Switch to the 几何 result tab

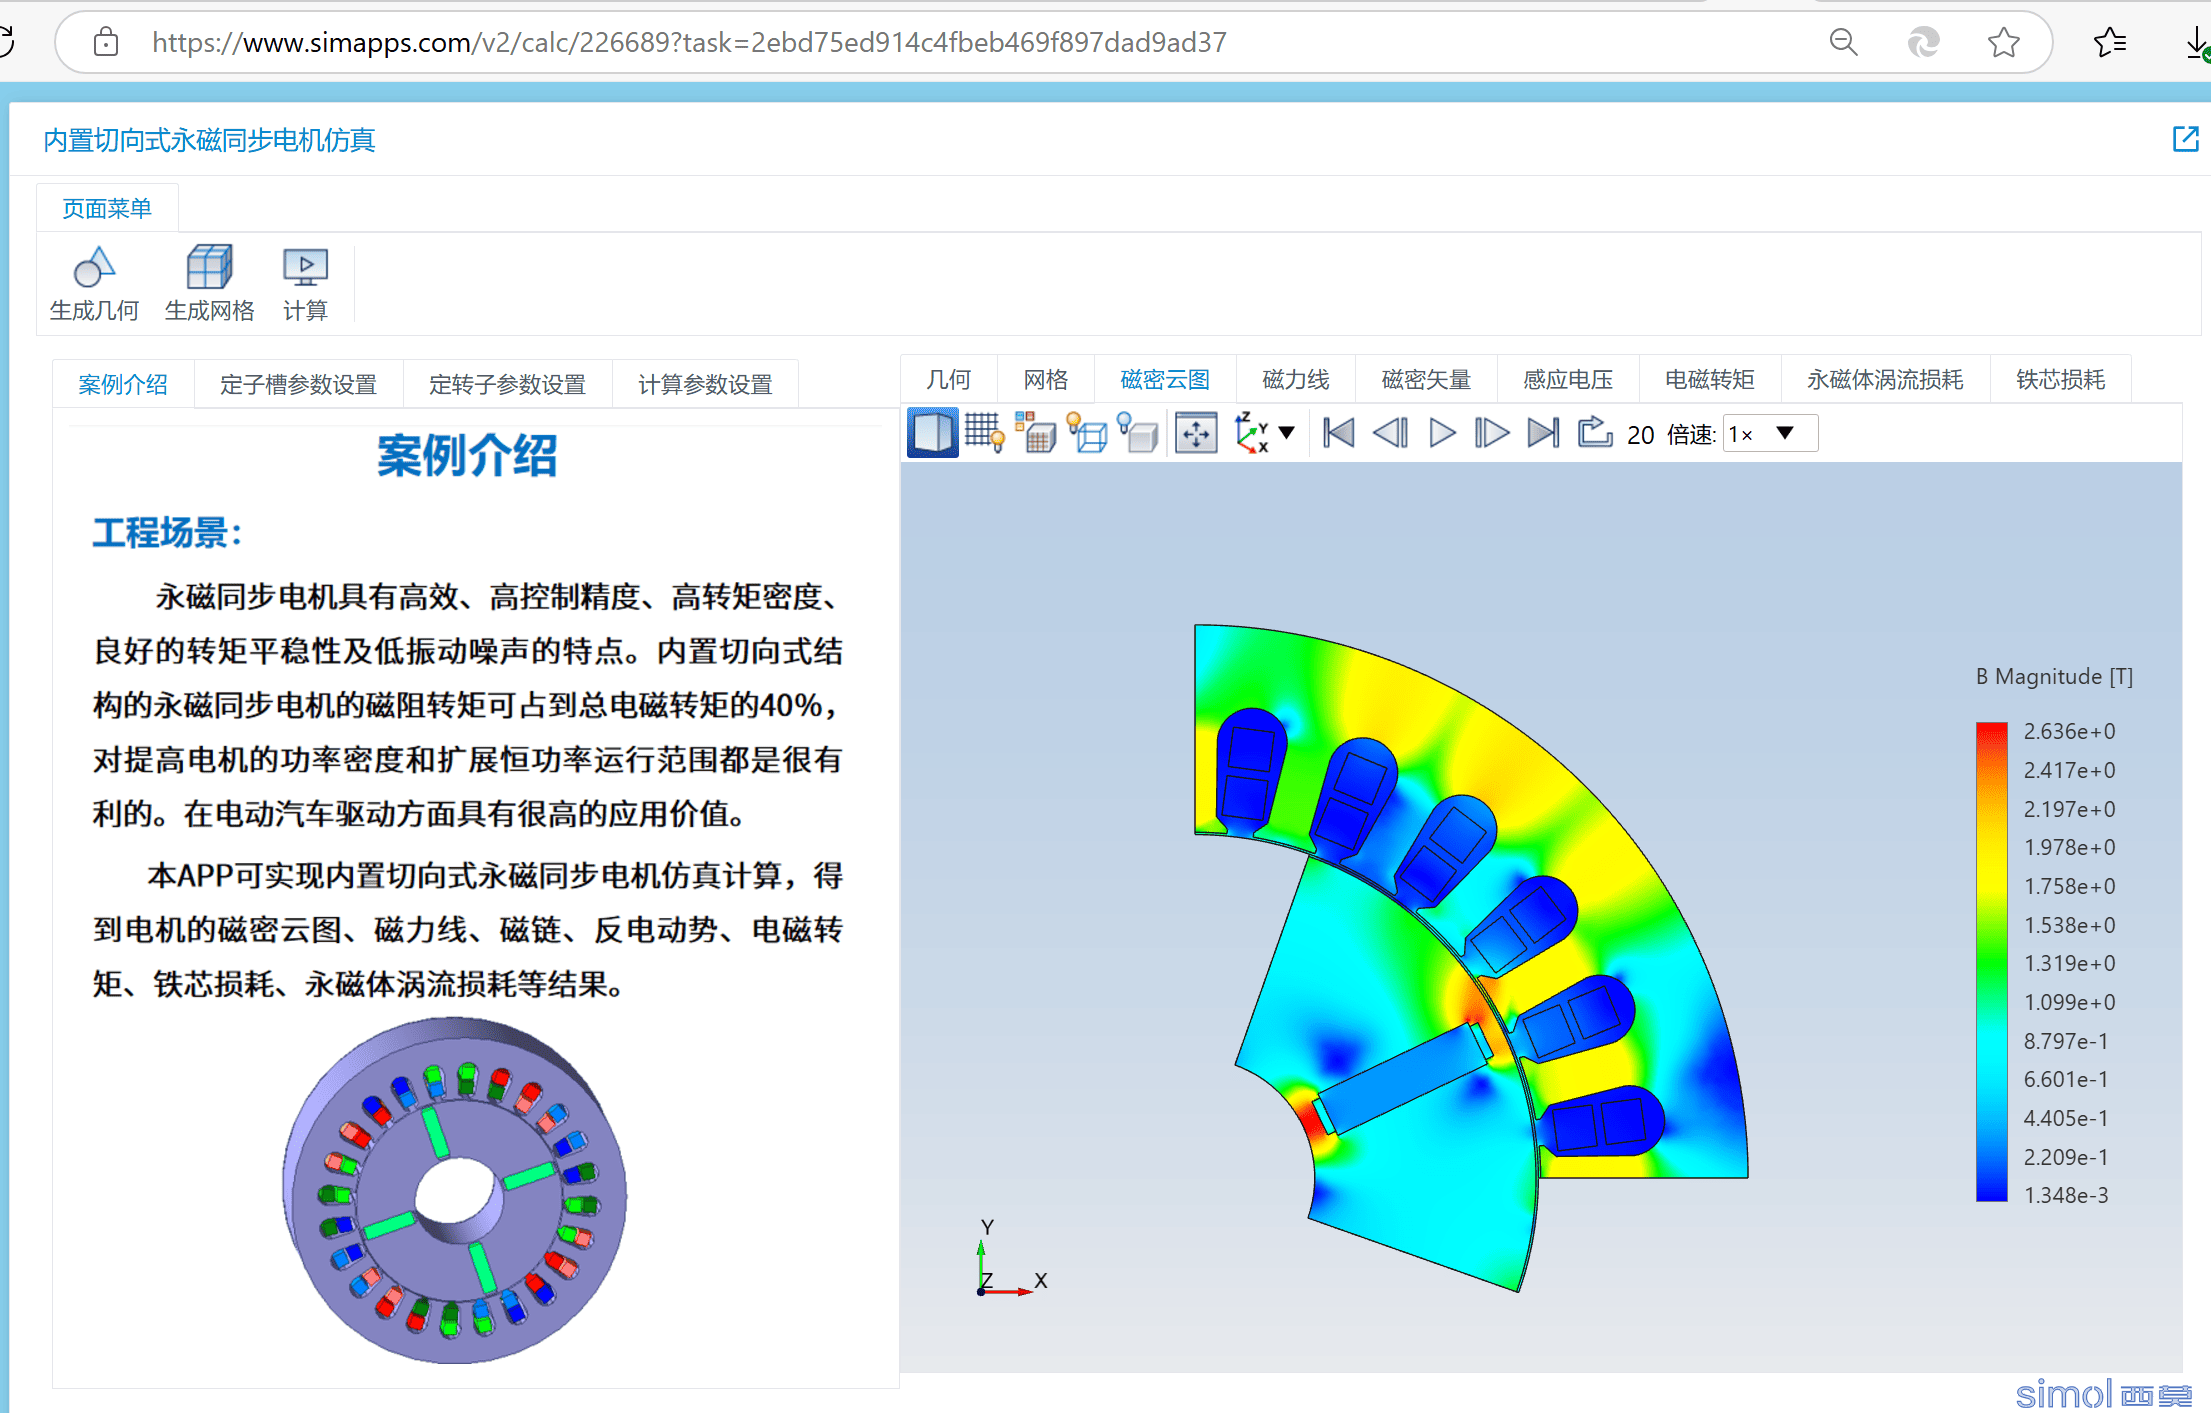949,380
